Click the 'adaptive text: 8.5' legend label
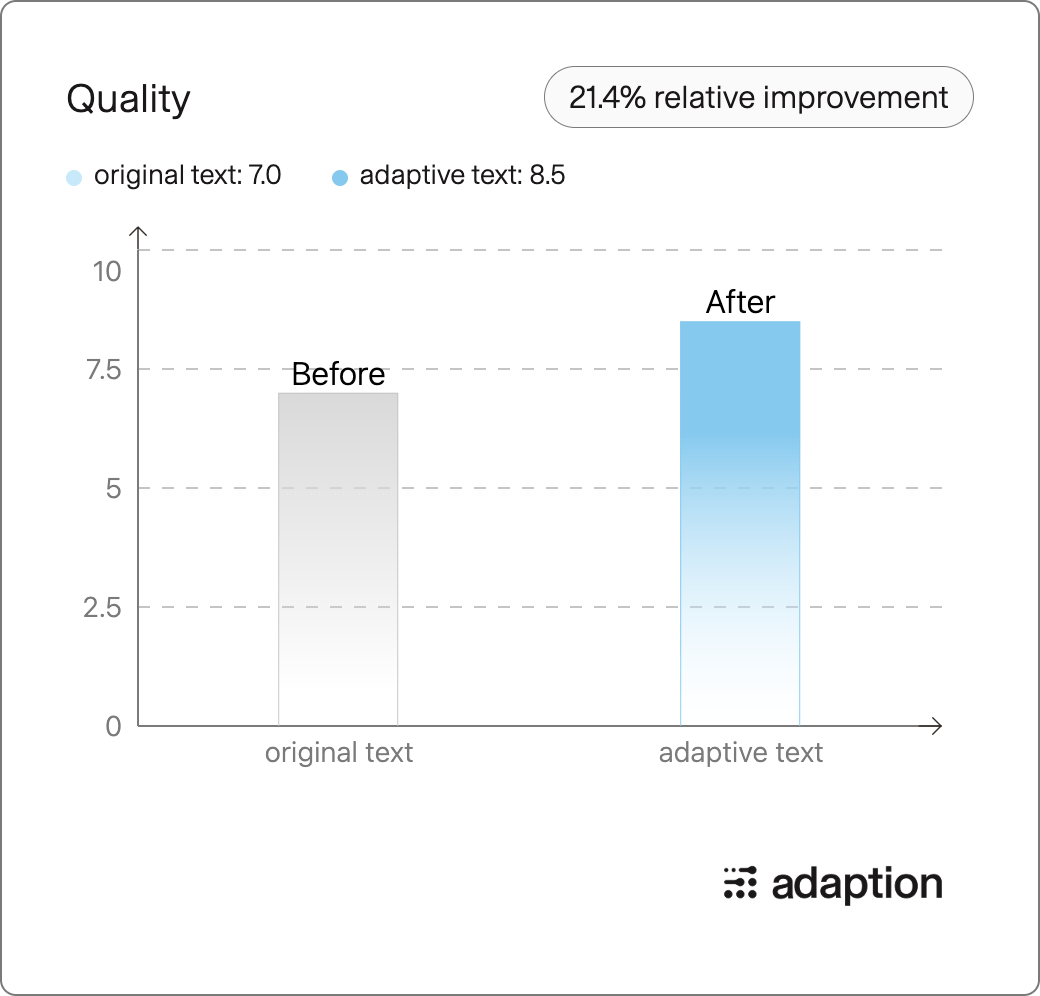 (x=462, y=176)
